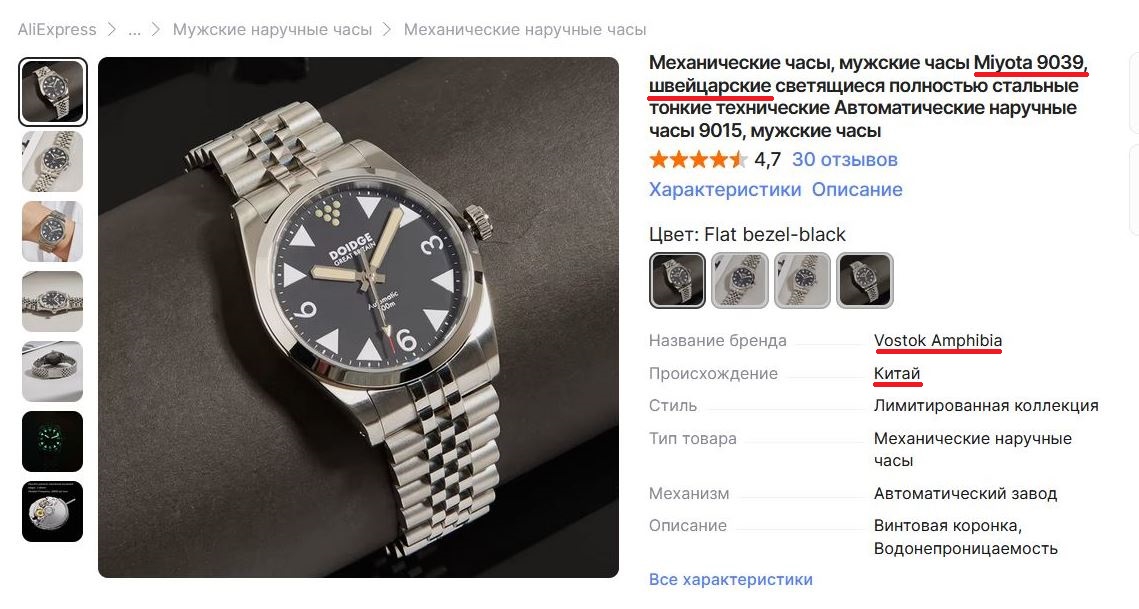Image resolution: width=1139 pixels, height=609 pixels.
Task: Expand Все характеристики link
Action: (730, 580)
